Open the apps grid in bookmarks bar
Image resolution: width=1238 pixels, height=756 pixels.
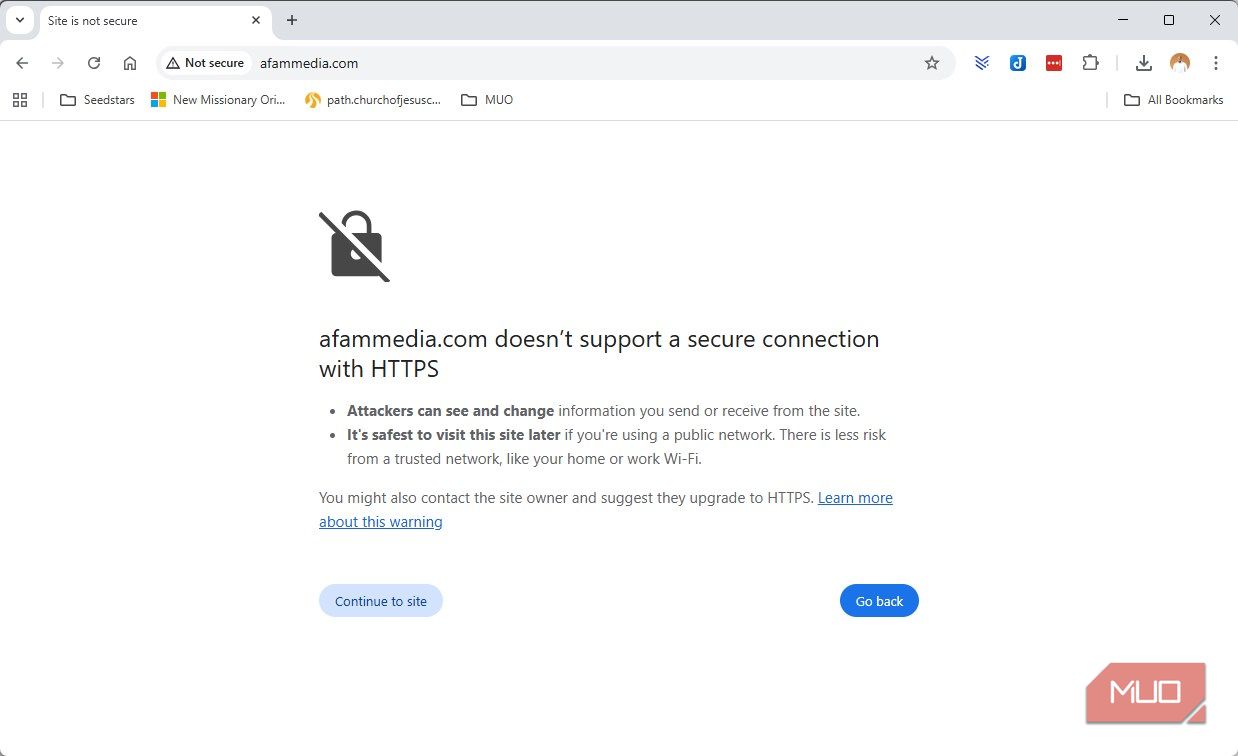[x=20, y=100]
